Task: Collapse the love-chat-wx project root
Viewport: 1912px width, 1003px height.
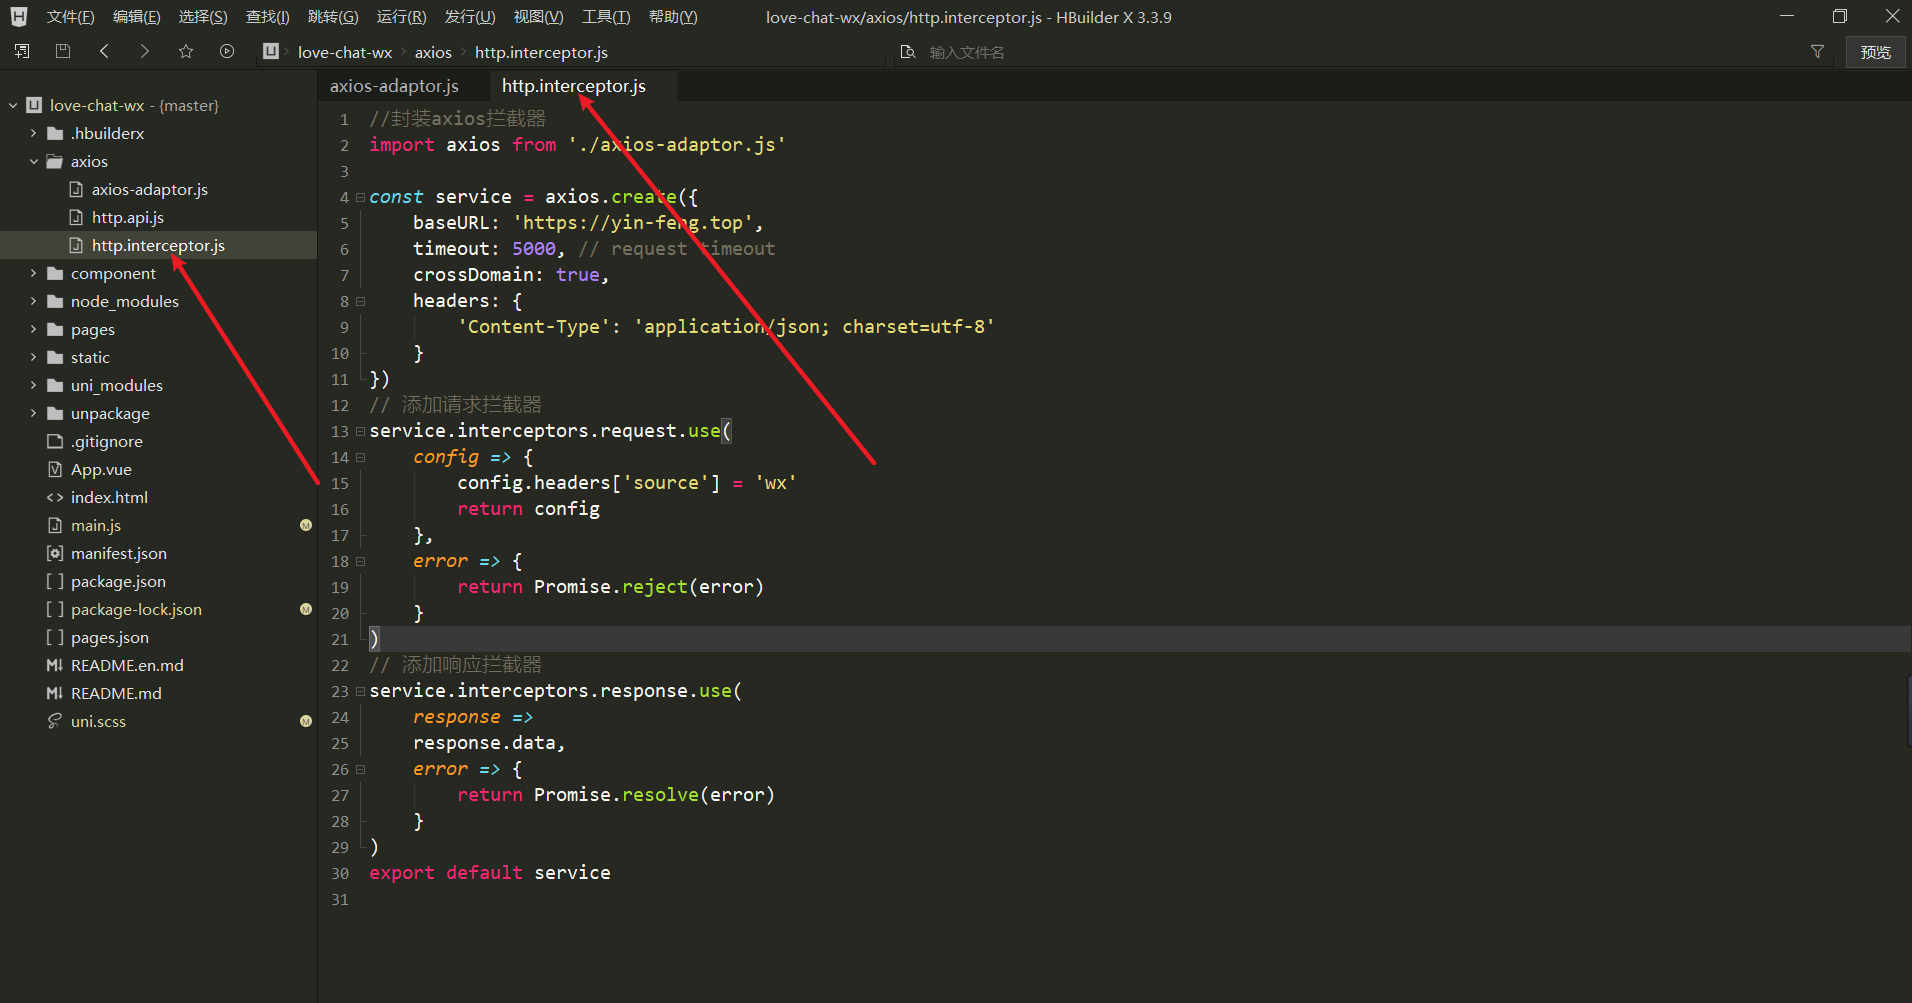Action: pyautogui.click(x=13, y=105)
